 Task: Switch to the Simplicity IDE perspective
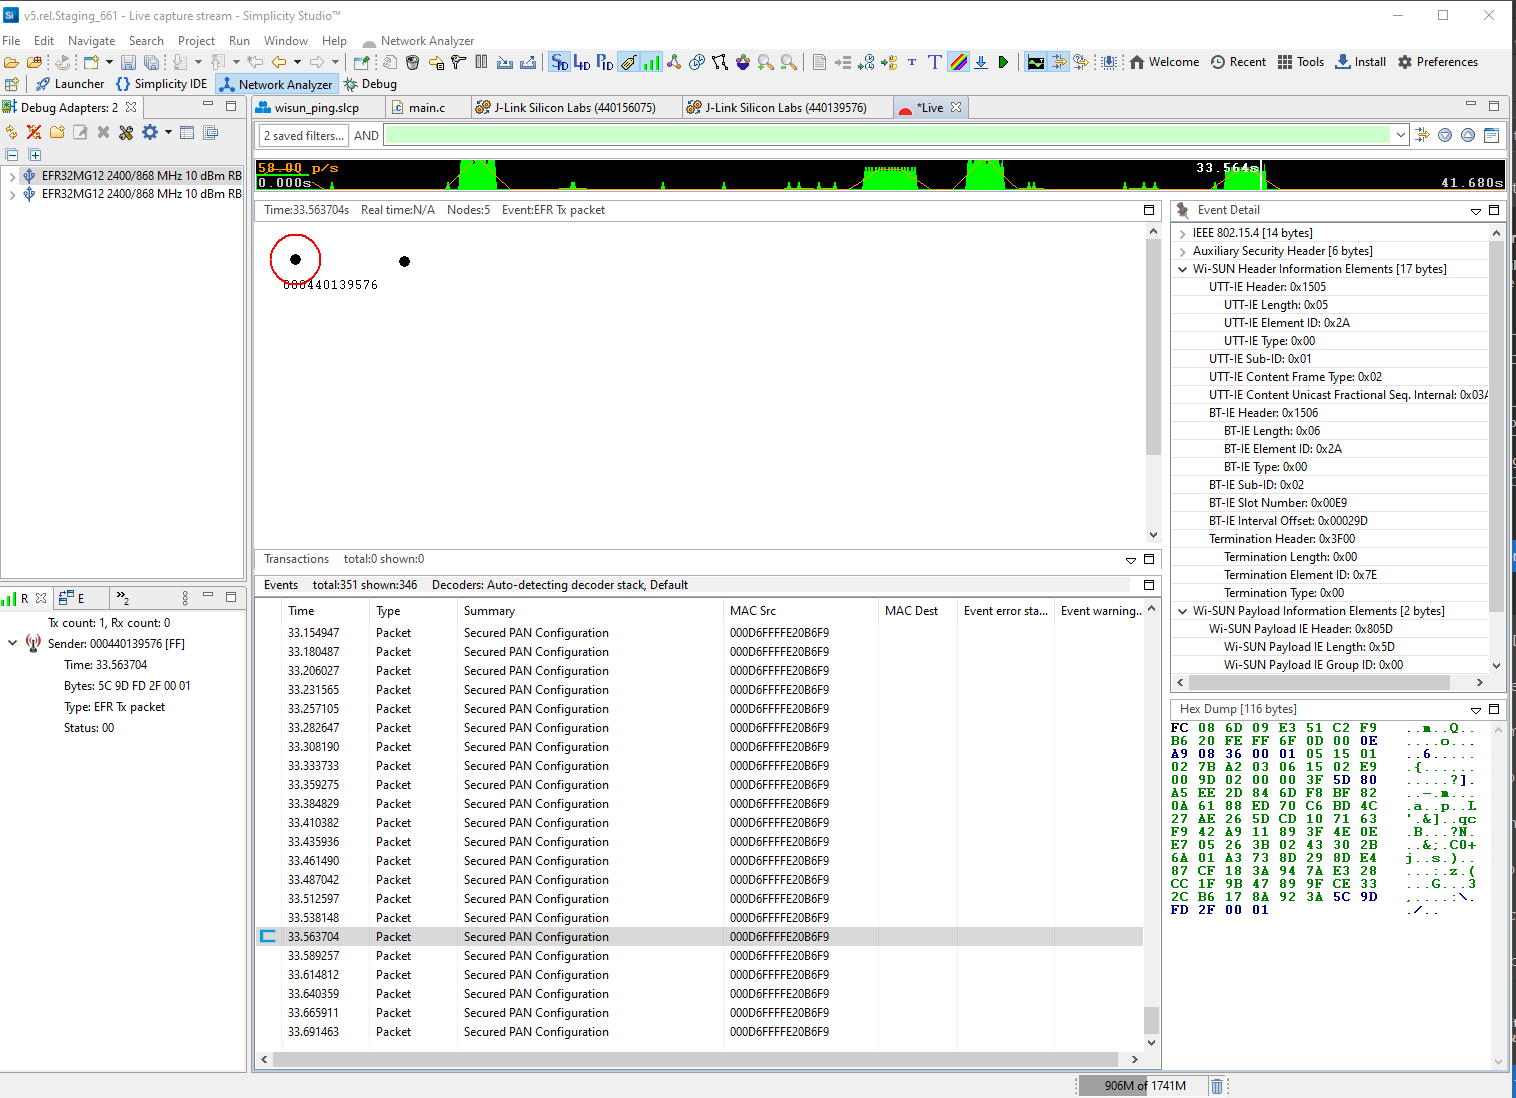pos(161,84)
